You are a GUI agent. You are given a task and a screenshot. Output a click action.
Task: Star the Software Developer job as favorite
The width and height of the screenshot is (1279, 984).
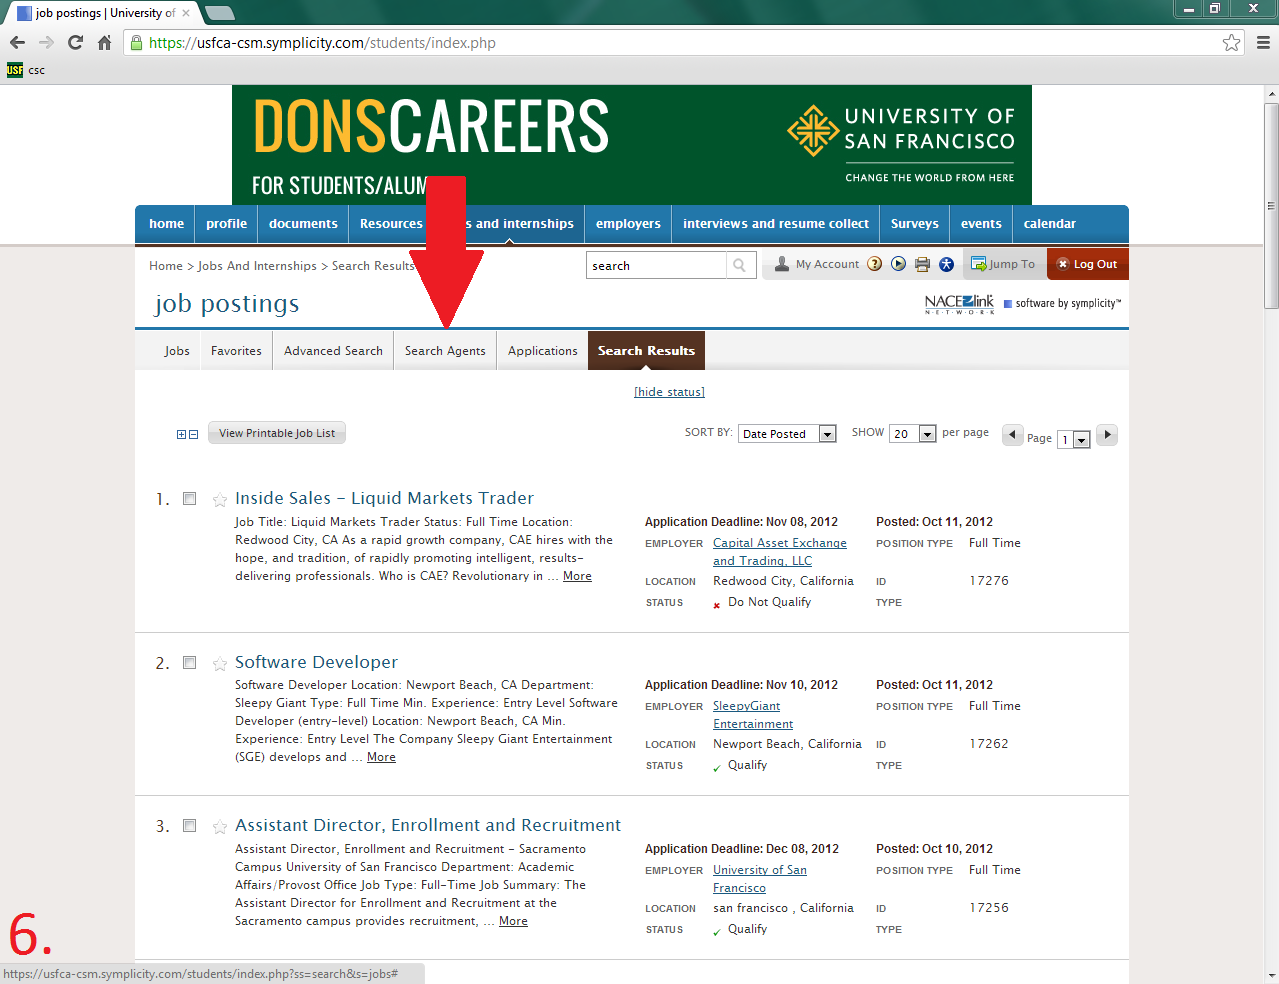coord(220,664)
